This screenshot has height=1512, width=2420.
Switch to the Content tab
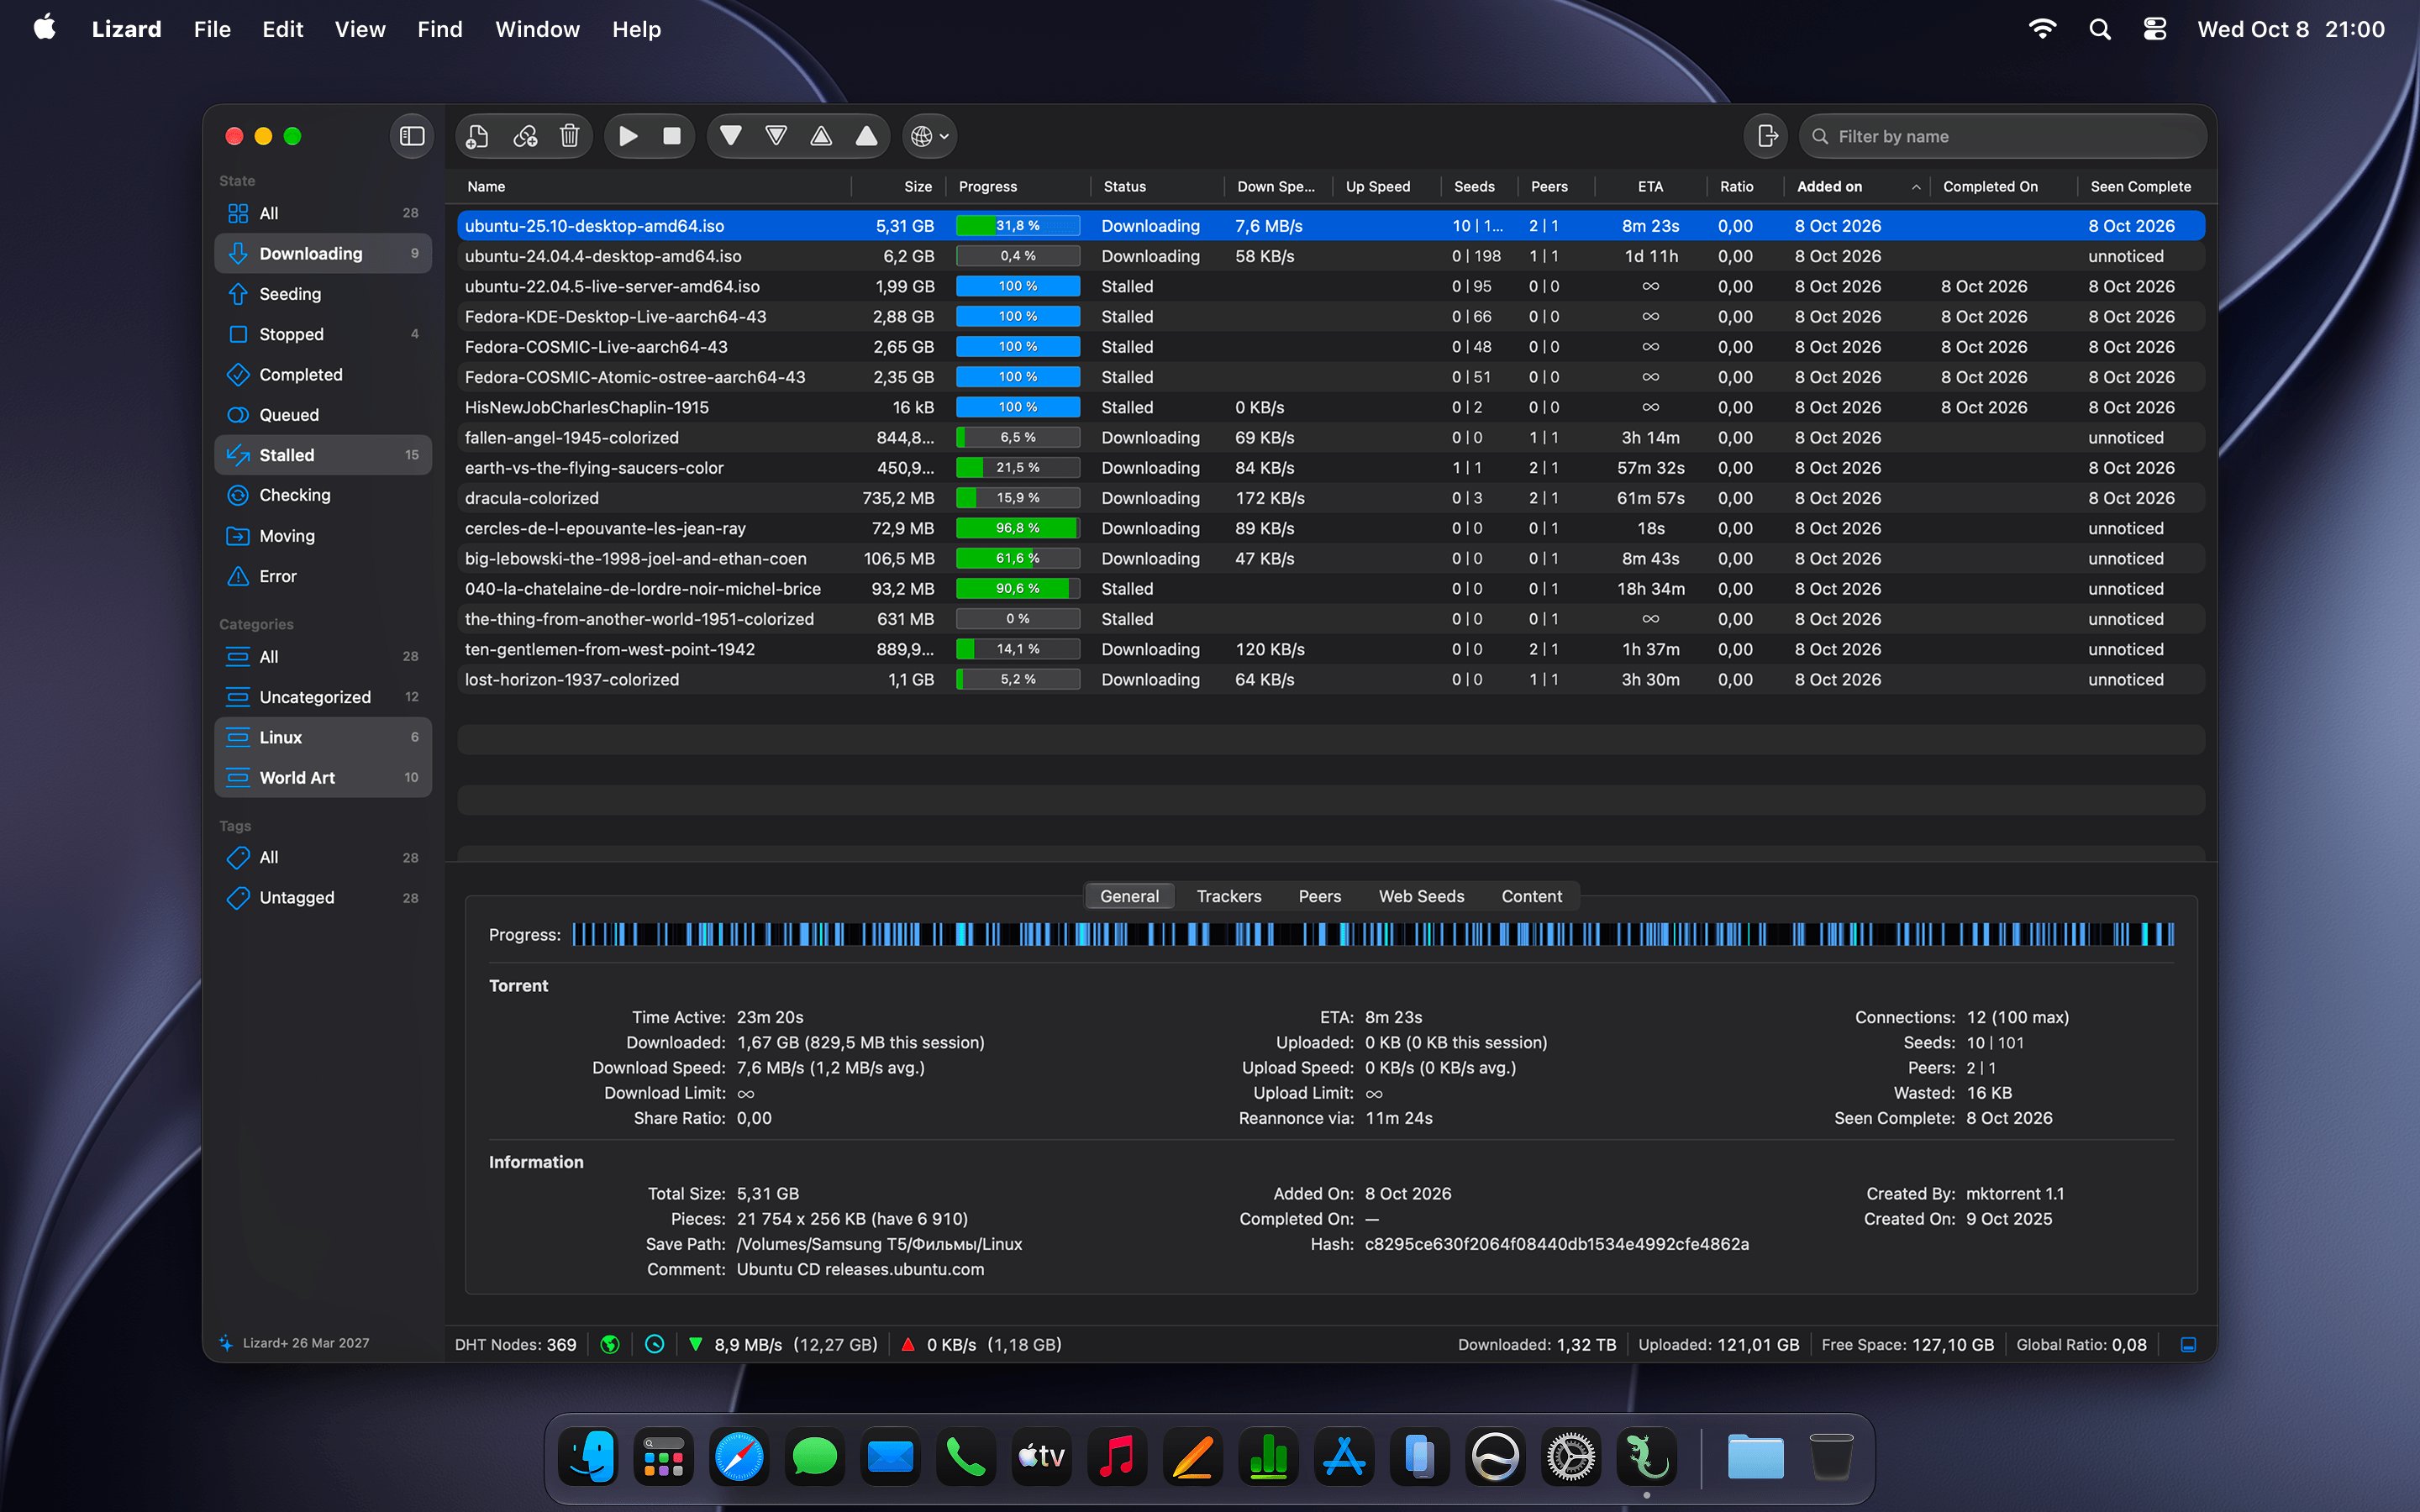point(1531,896)
